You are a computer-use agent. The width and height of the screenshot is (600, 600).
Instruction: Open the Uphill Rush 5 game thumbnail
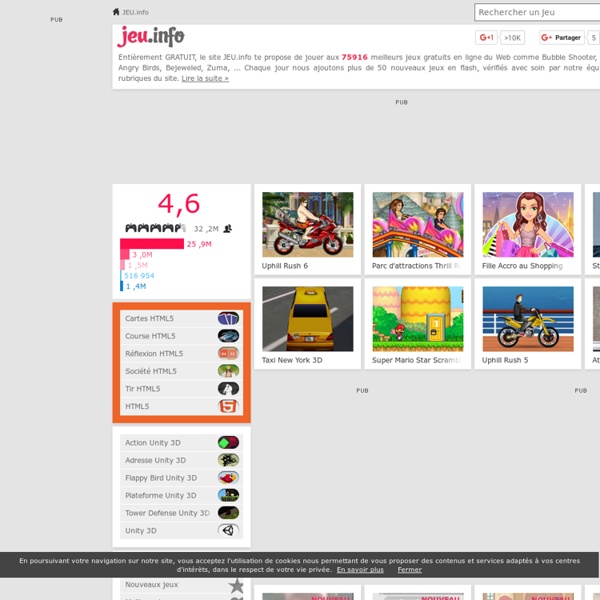click(528, 319)
